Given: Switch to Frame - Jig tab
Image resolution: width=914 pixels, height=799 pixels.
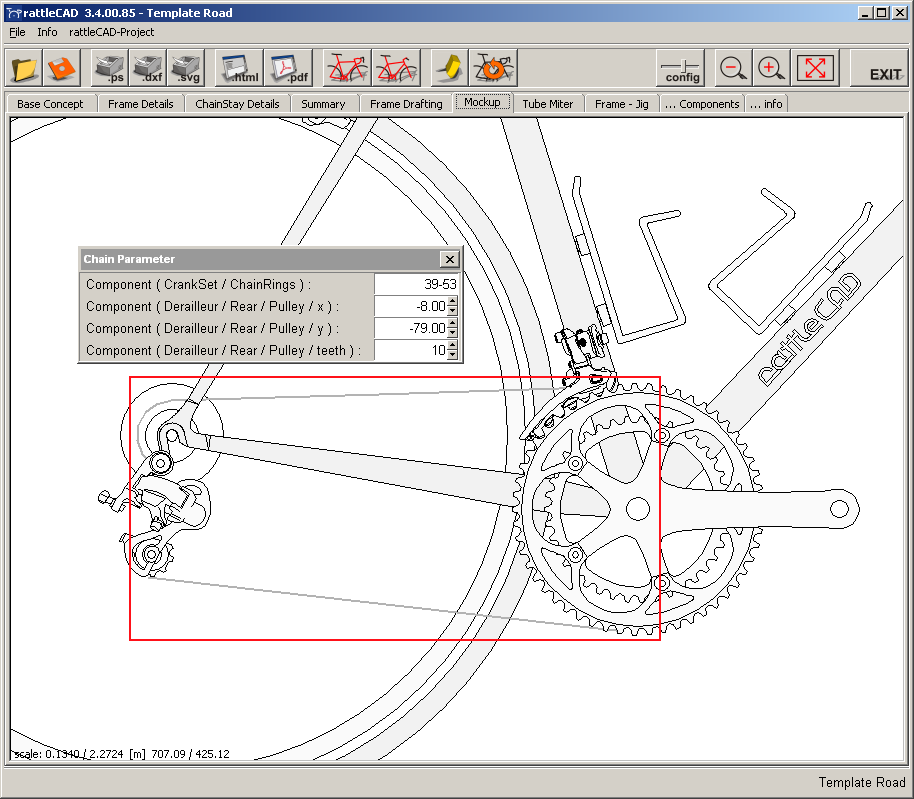Looking at the screenshot, I should click(621, 104).
